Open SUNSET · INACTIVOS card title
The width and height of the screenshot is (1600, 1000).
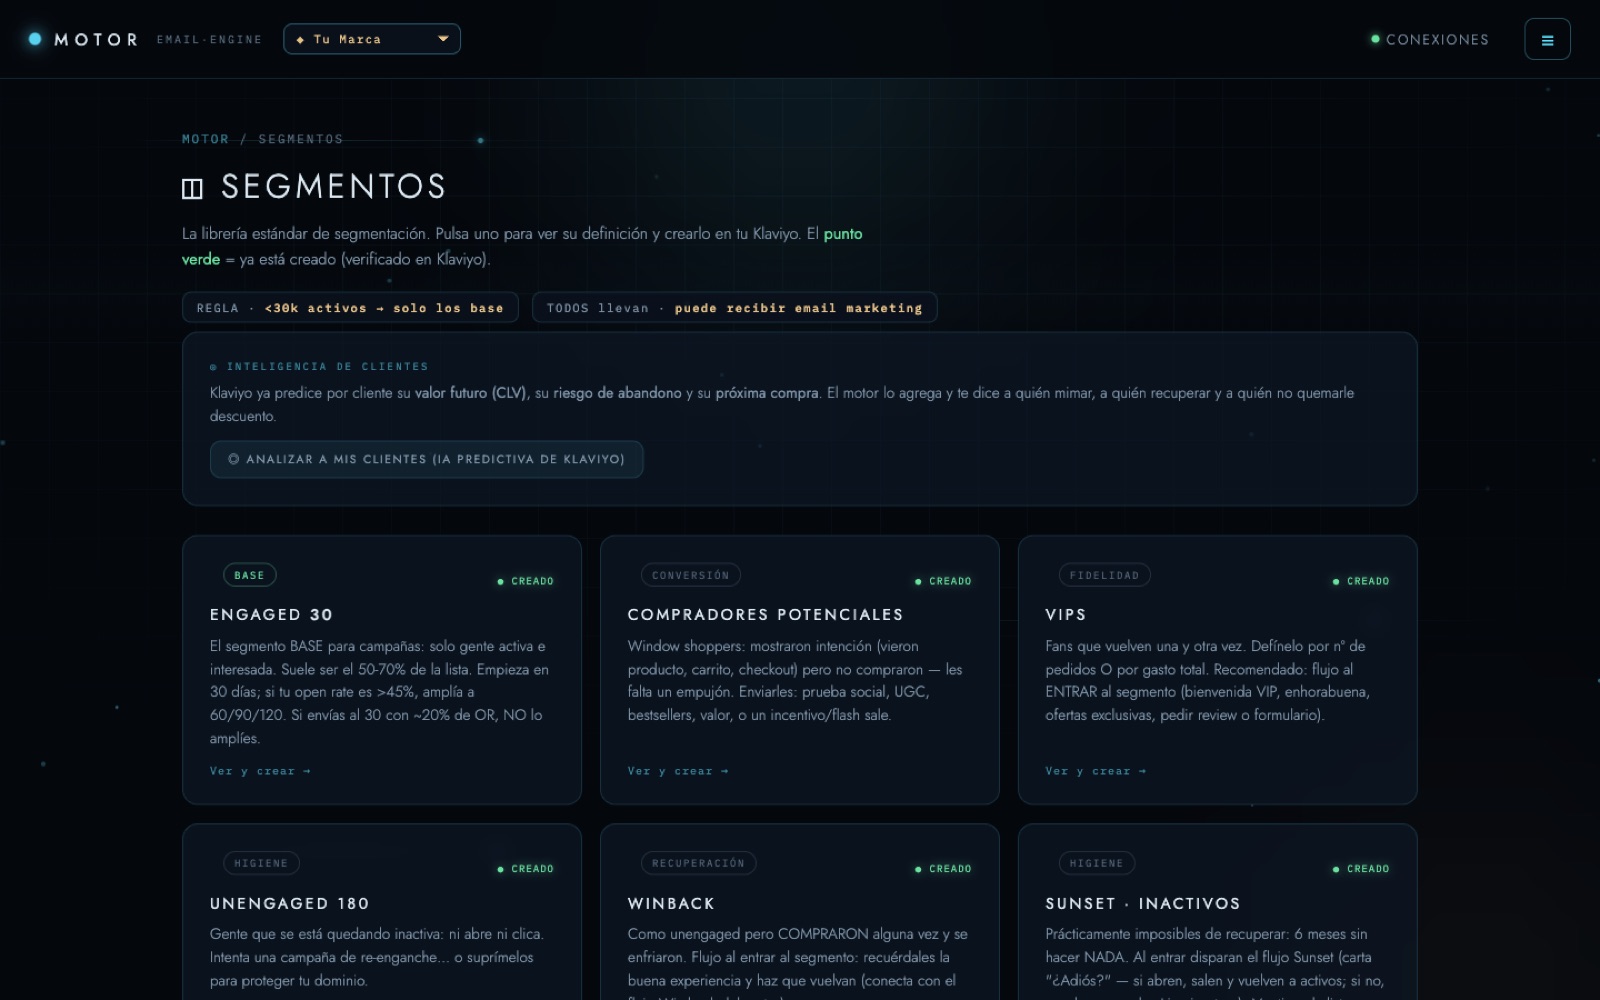click(1142, 904)
